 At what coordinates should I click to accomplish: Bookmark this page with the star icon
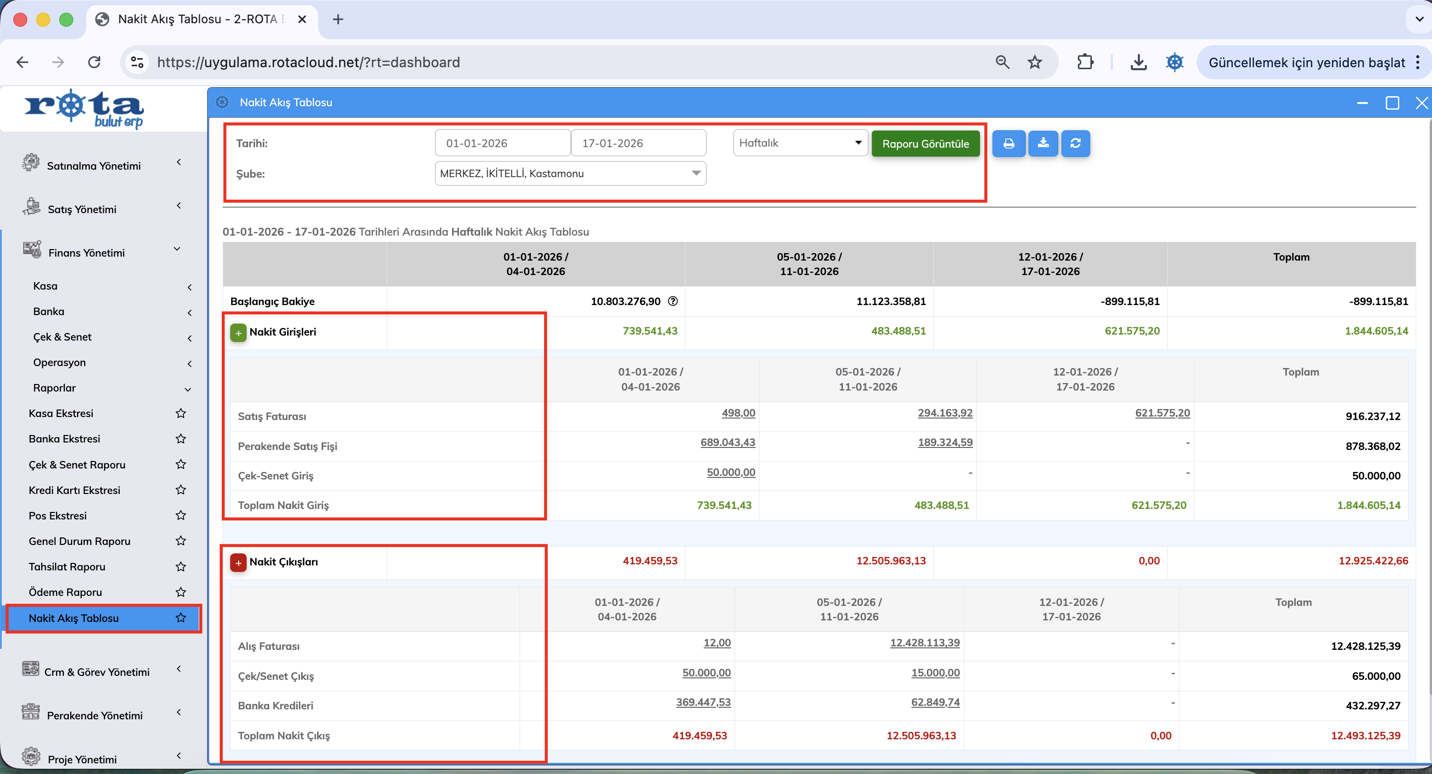coord(1035,62)
